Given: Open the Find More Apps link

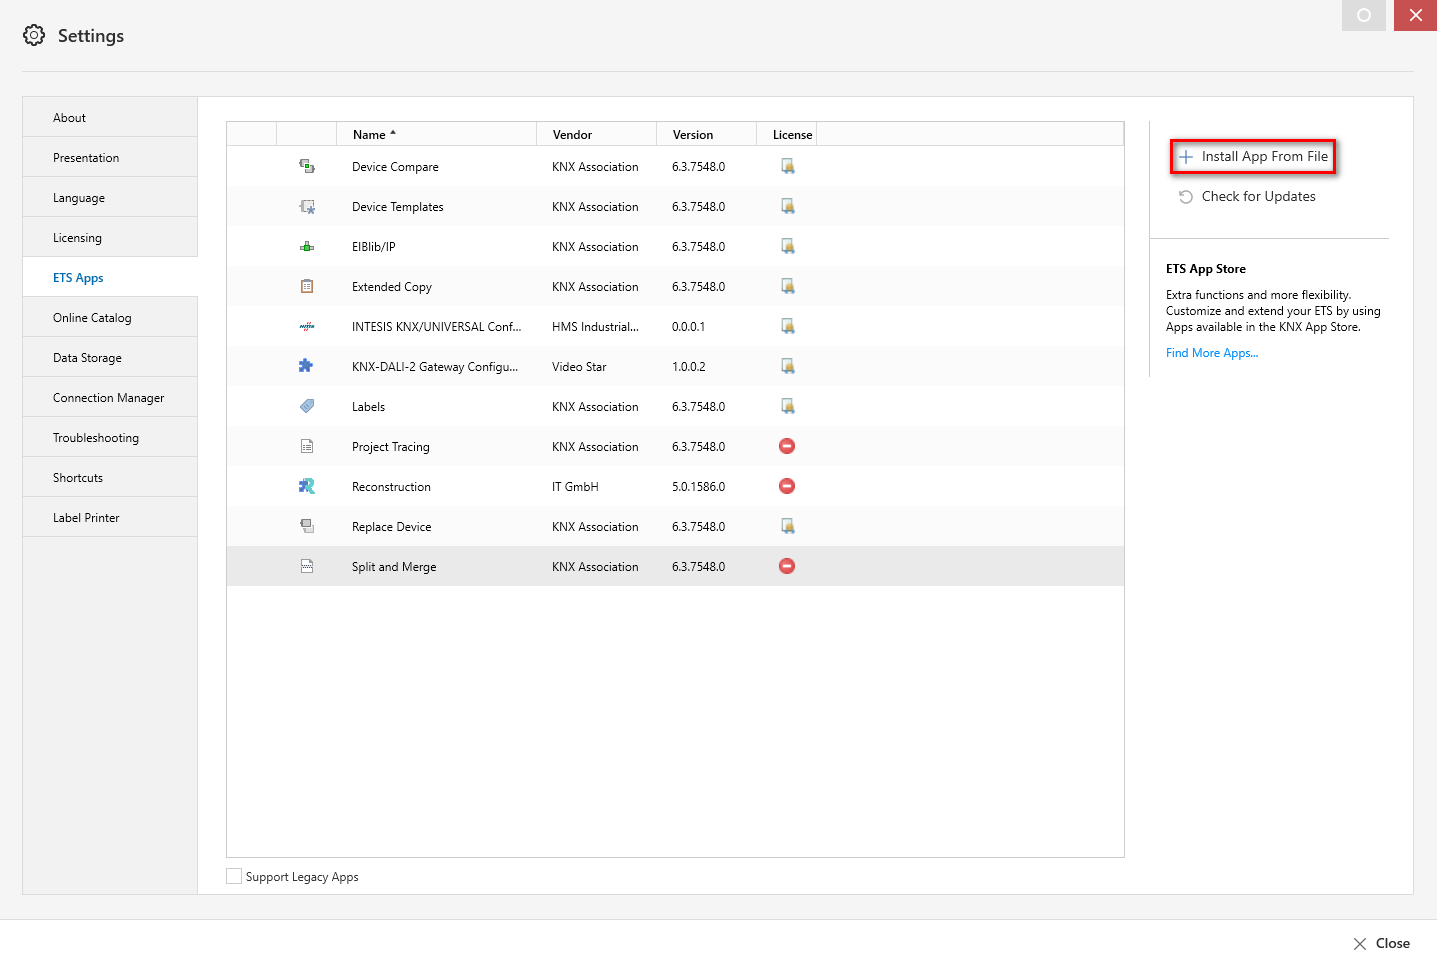Looking at the screenshot, I should point(1212,353).
